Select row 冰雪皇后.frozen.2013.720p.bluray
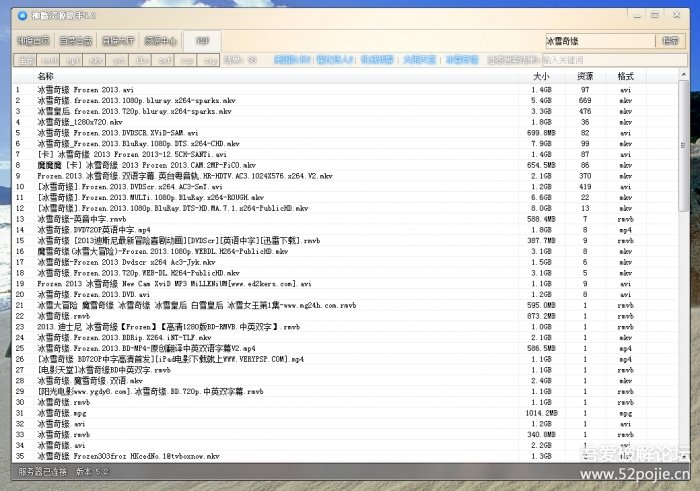Screen dimensions: 700x491 (345, 111)
